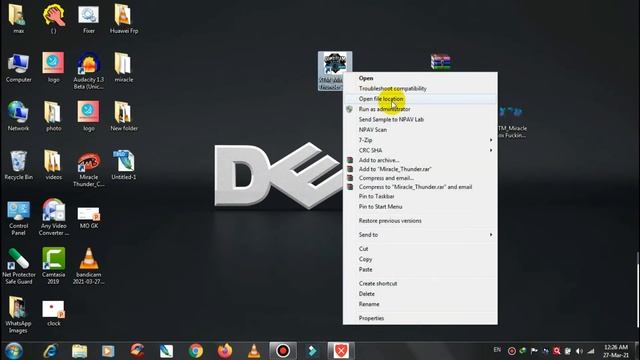
Task: Choose Pin to Taskbar
Action: (420, 196)
